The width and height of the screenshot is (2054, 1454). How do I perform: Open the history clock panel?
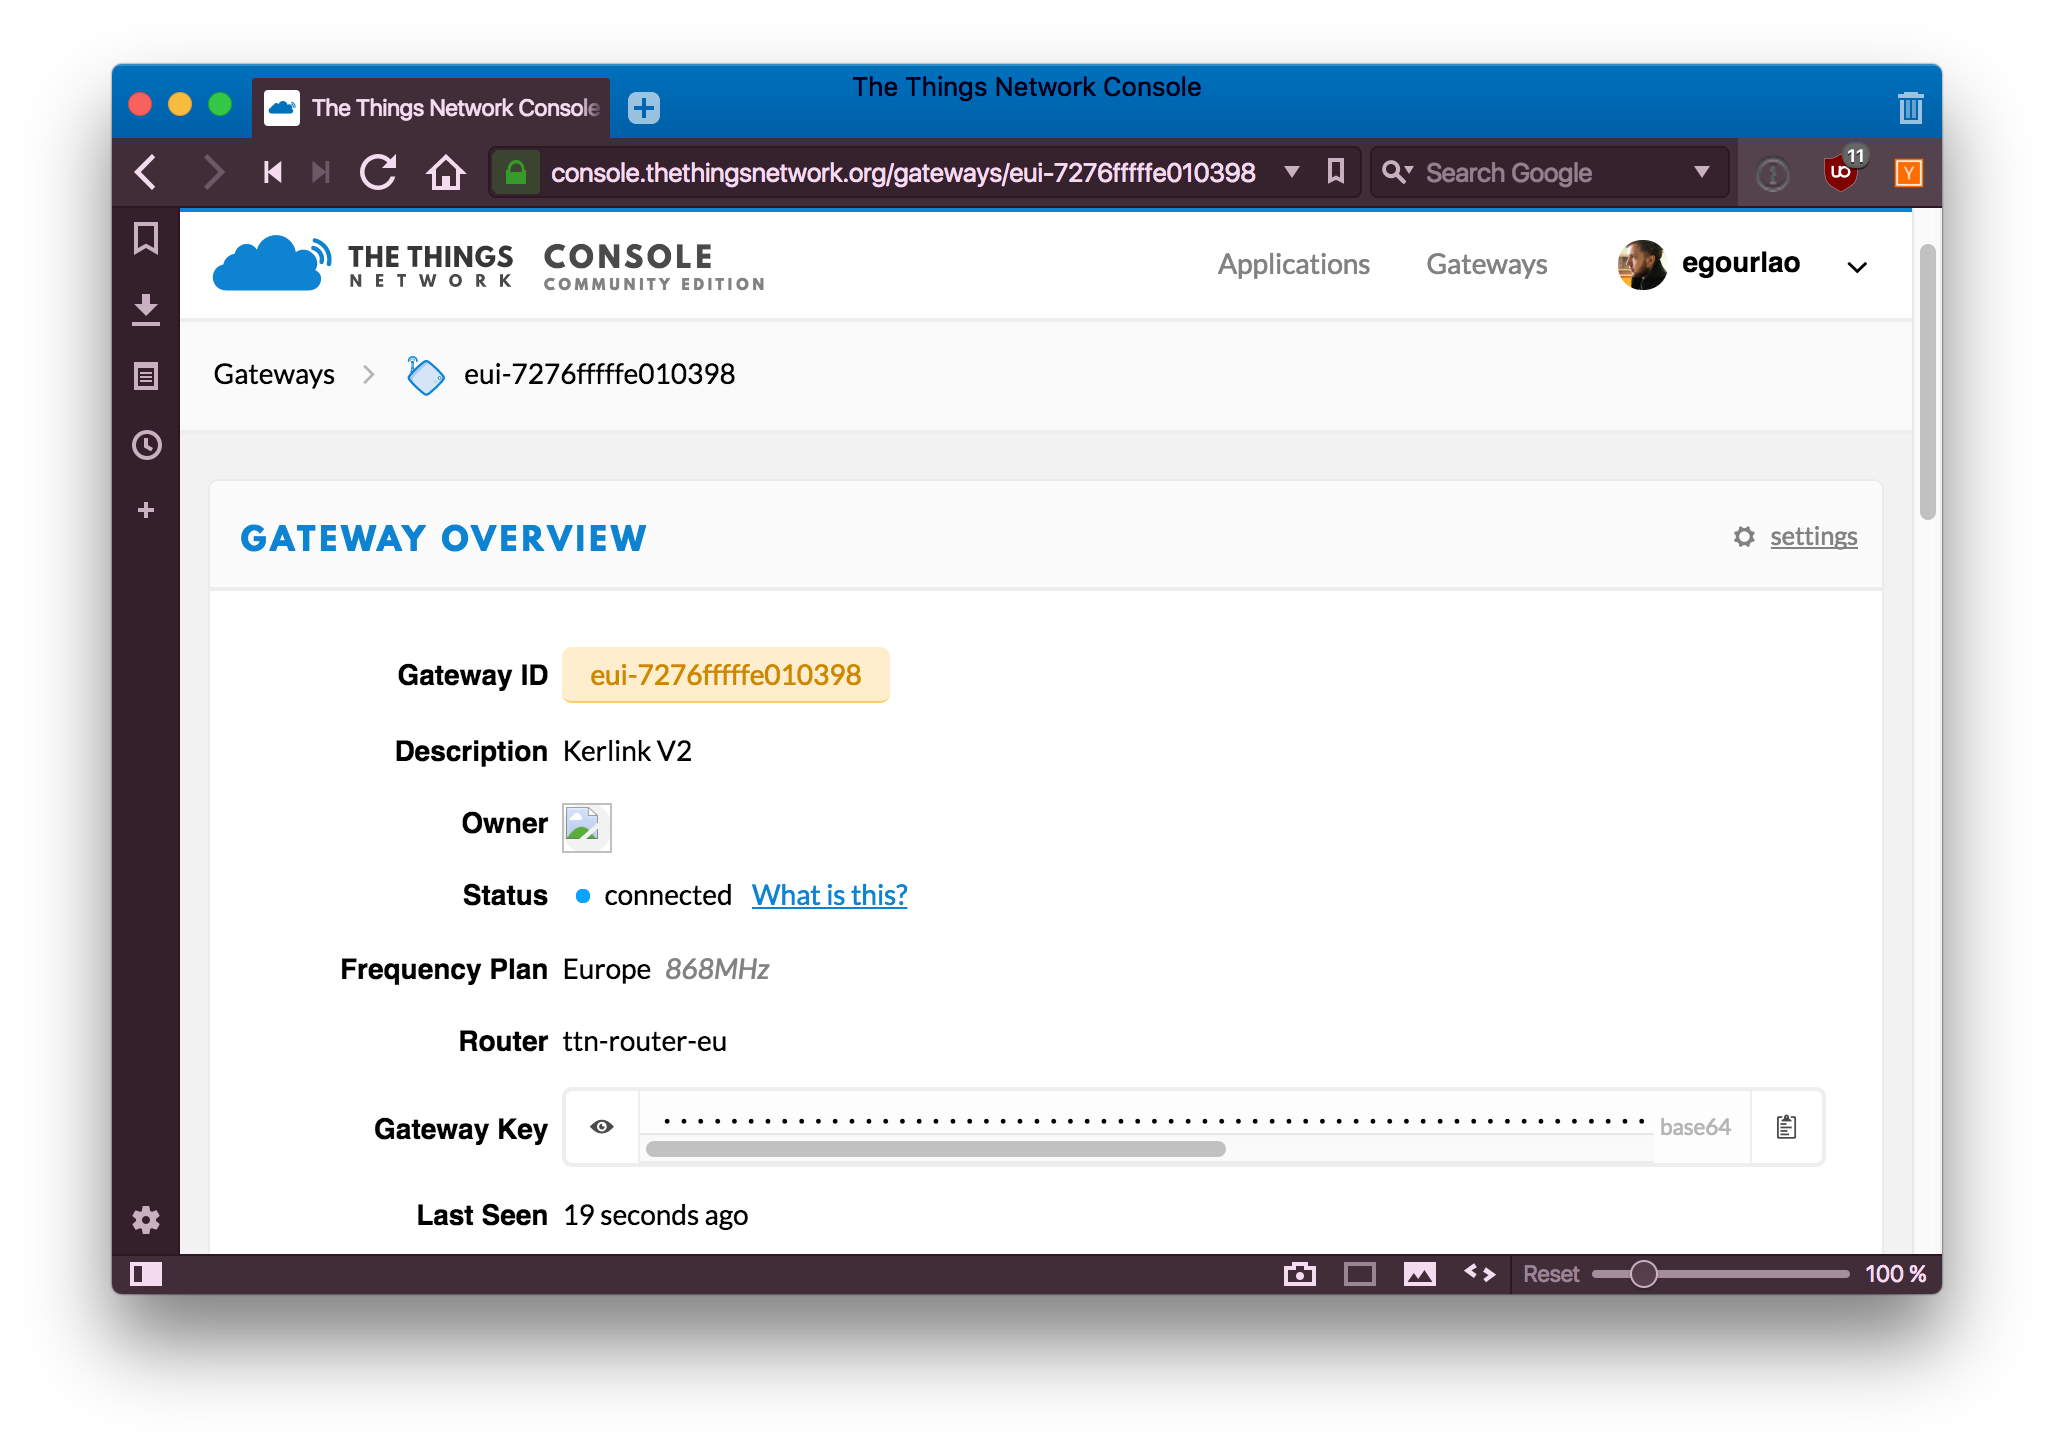click(x=146, y=445)
